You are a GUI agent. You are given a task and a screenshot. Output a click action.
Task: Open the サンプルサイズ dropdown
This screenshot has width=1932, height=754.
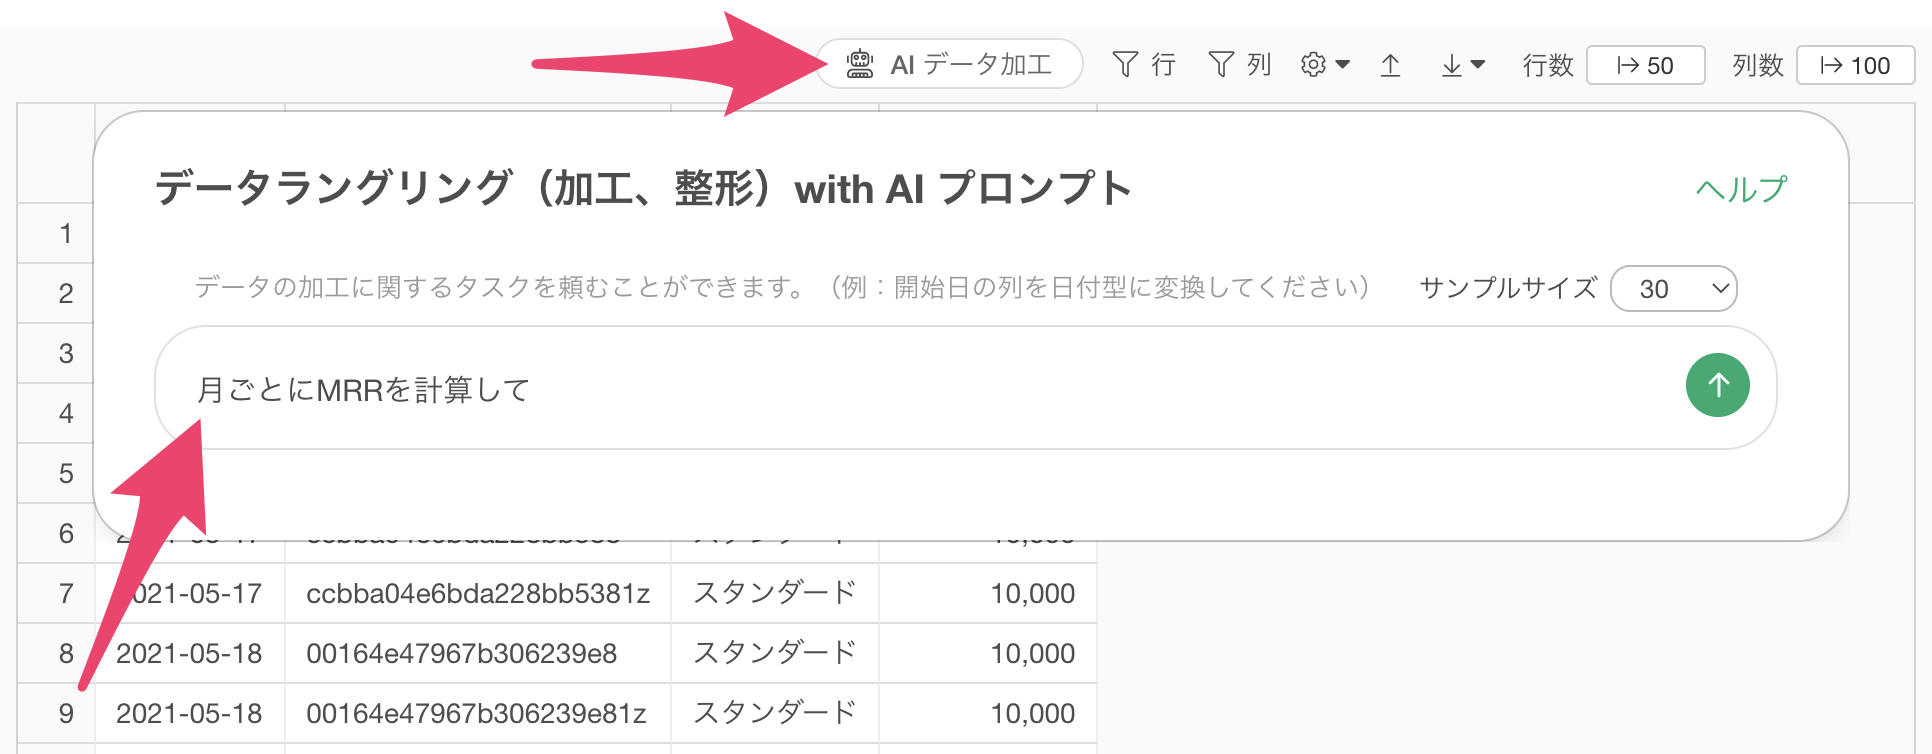point(1673,289)
